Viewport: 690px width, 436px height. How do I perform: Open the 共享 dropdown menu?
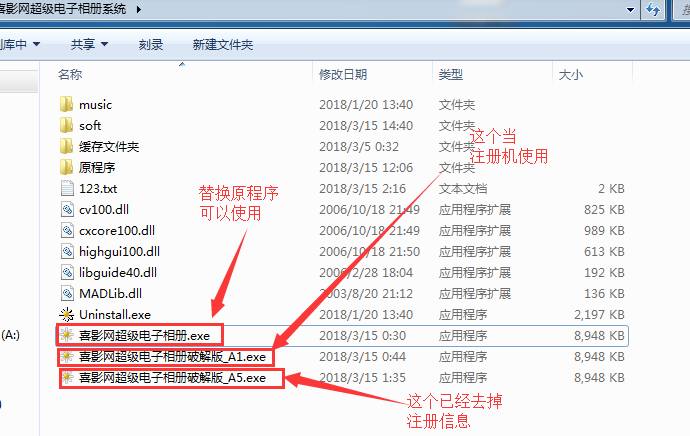(89, 44)
